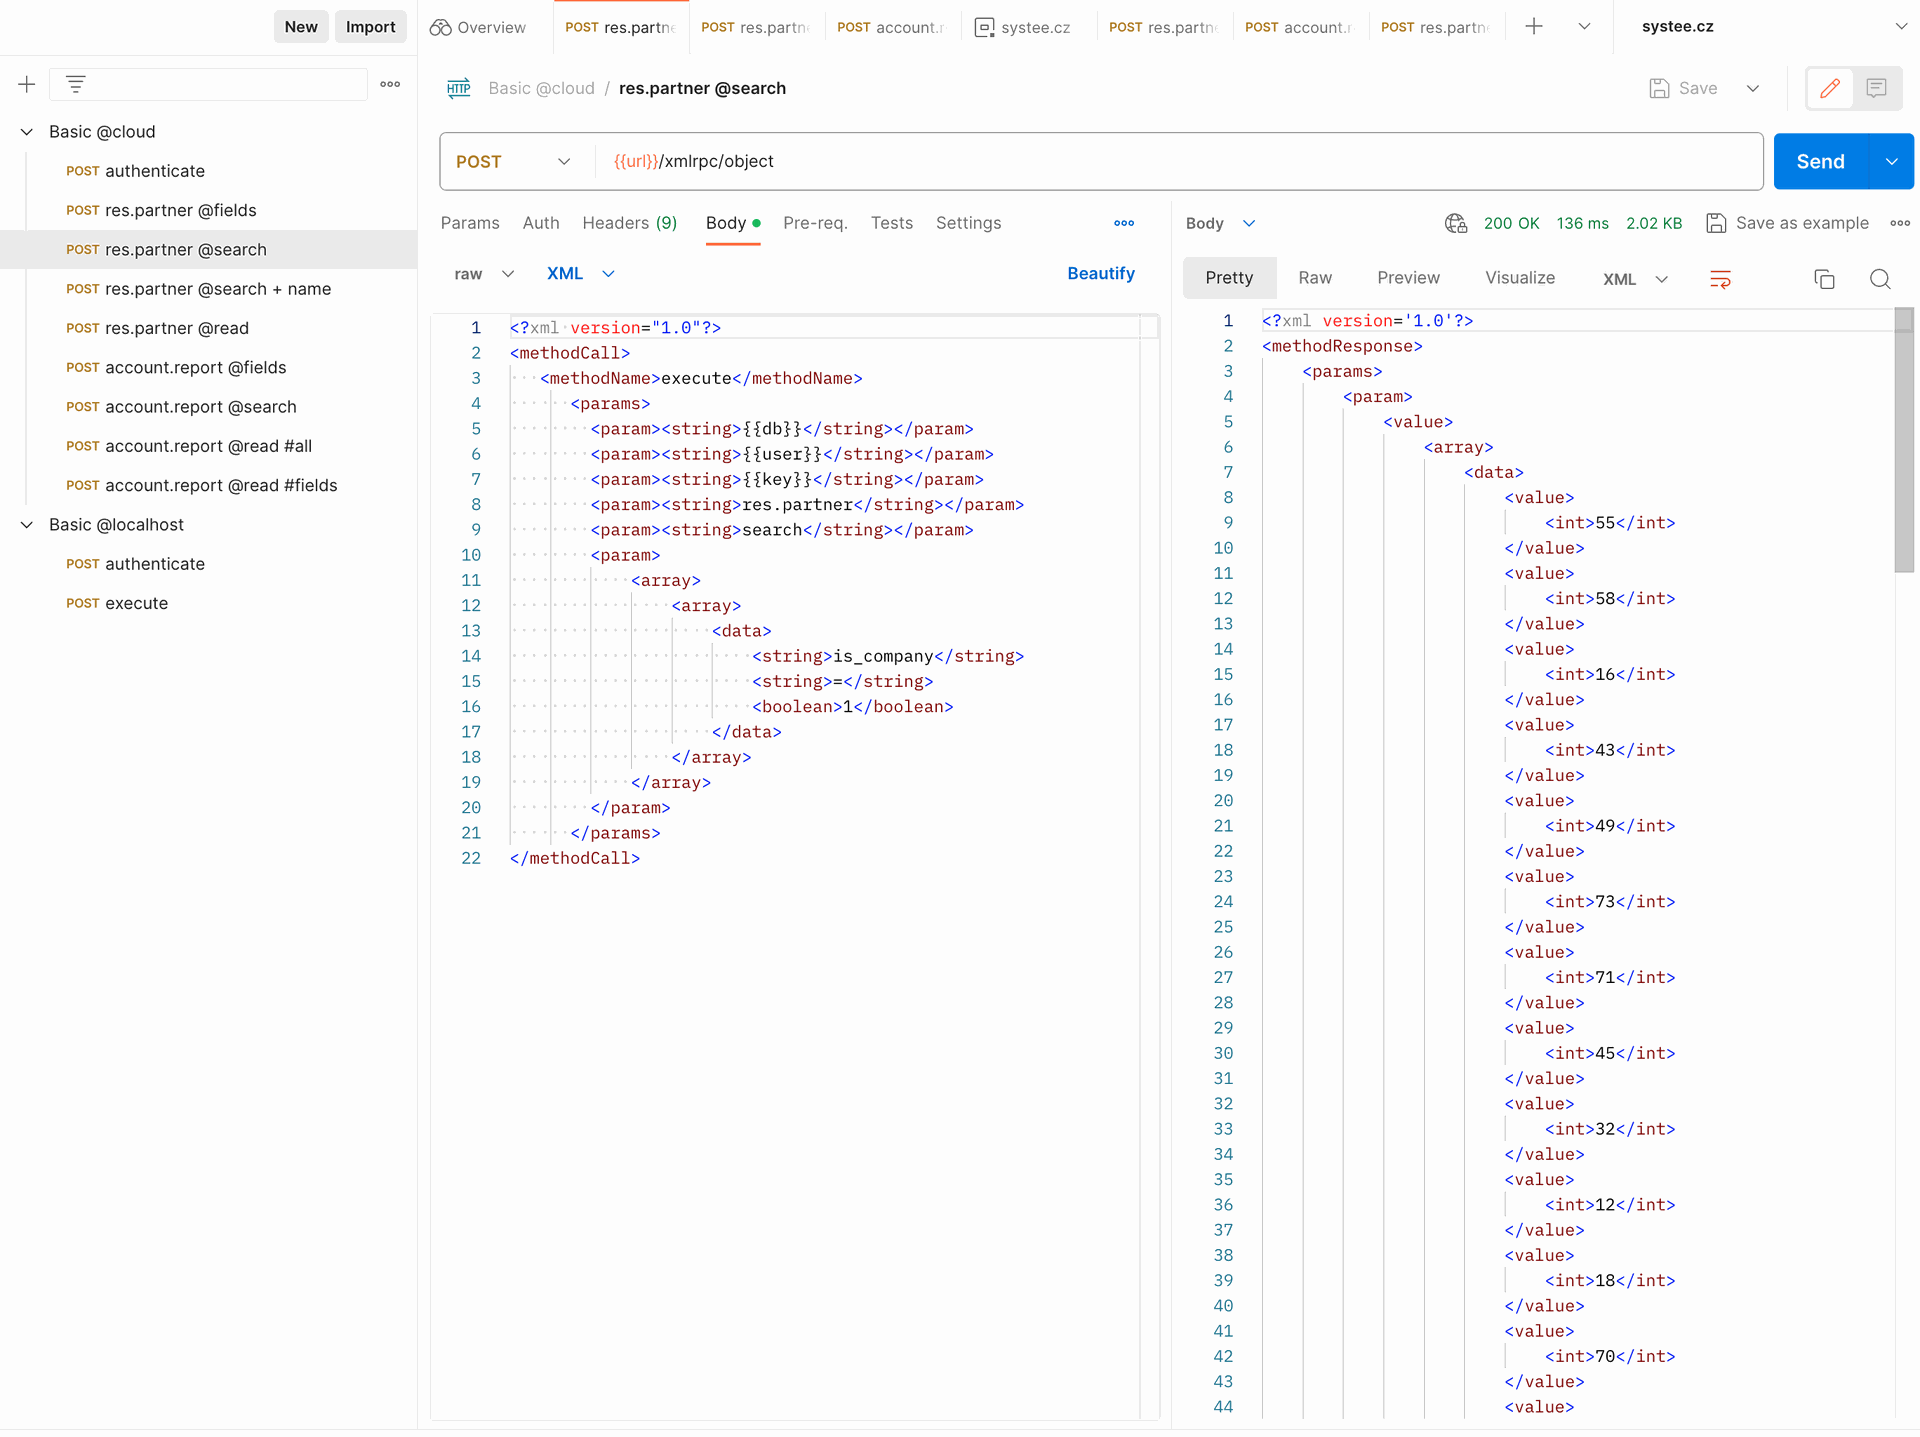Click the filter icon in the sidebar search

click(x=76, y=85)
